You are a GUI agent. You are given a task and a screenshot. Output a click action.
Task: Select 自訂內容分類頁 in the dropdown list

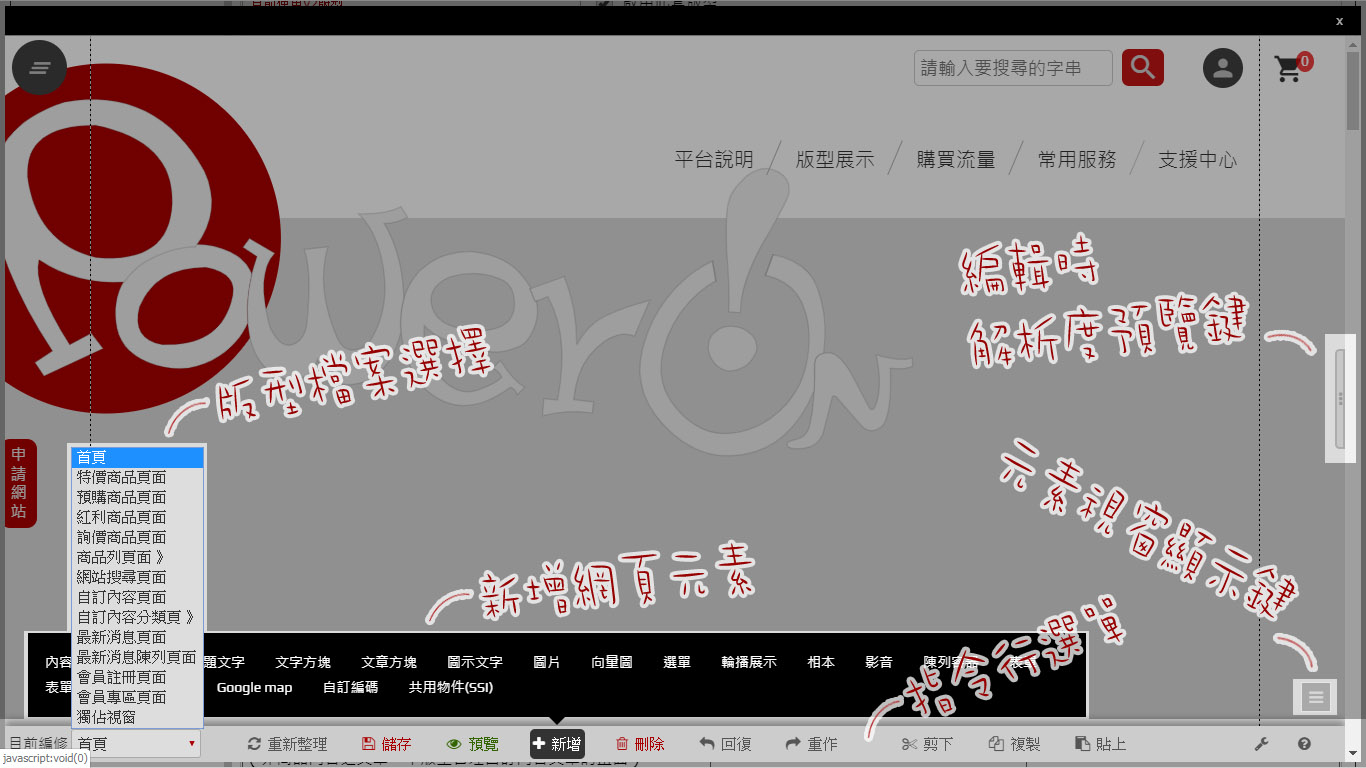coord(138,617)
